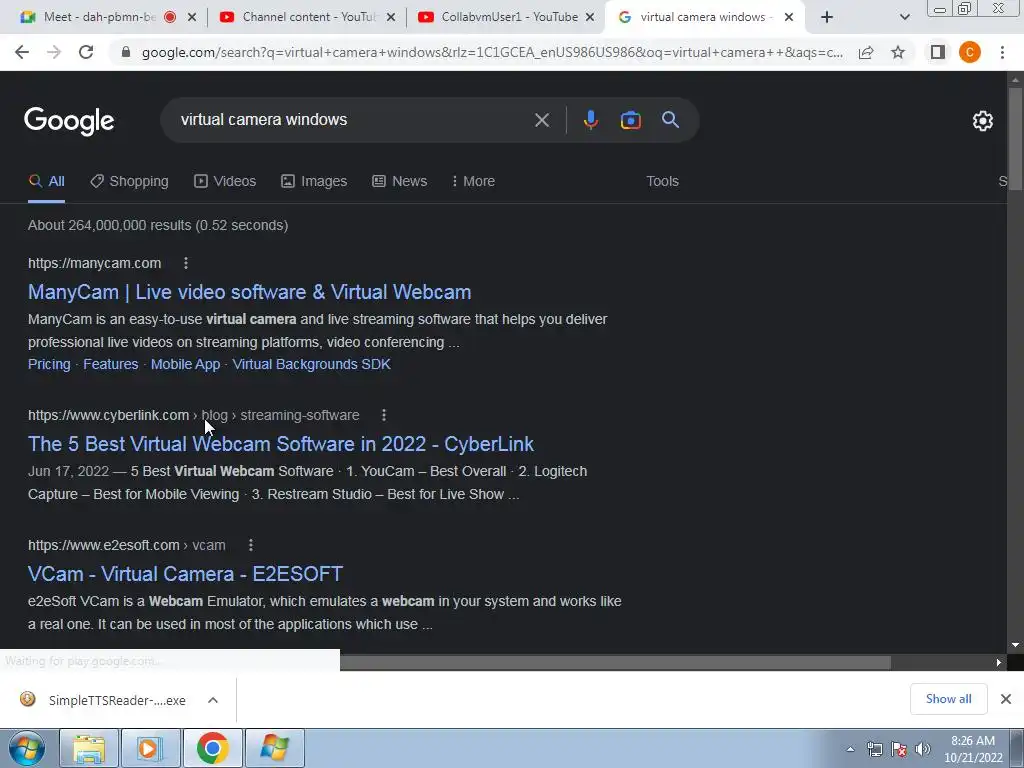Close the Channel content YouTube tab
Viewport: 1024px width, 768px height.
tap(391, 18)
